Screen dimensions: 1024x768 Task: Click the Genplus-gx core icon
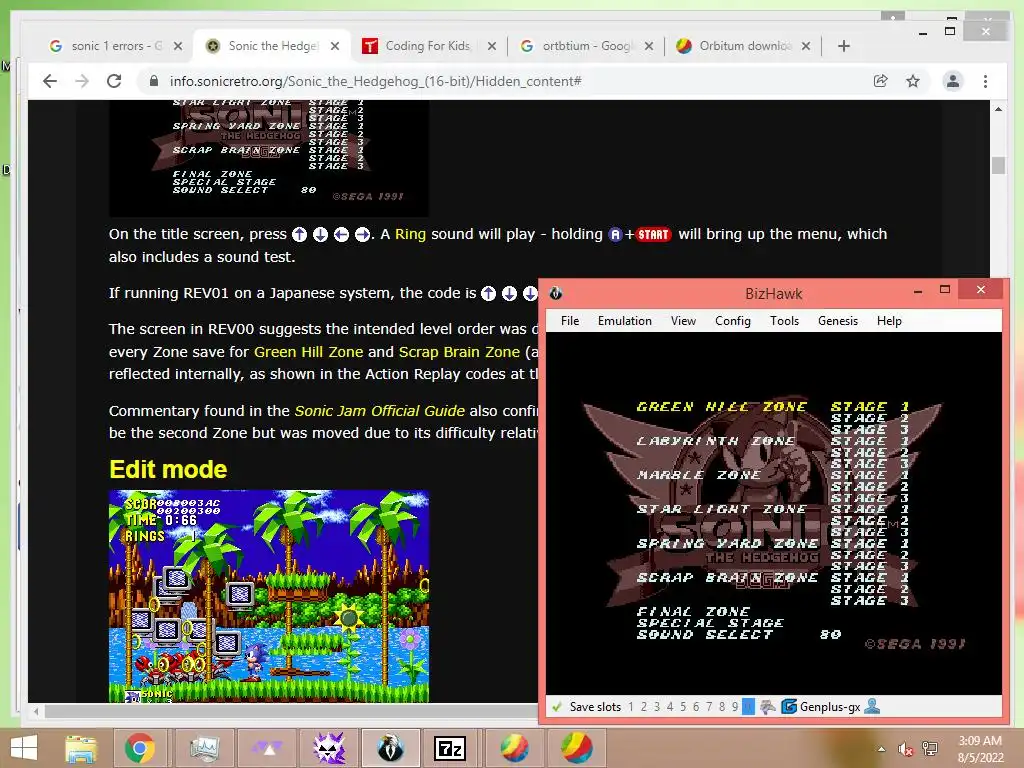tap(789, 707)
